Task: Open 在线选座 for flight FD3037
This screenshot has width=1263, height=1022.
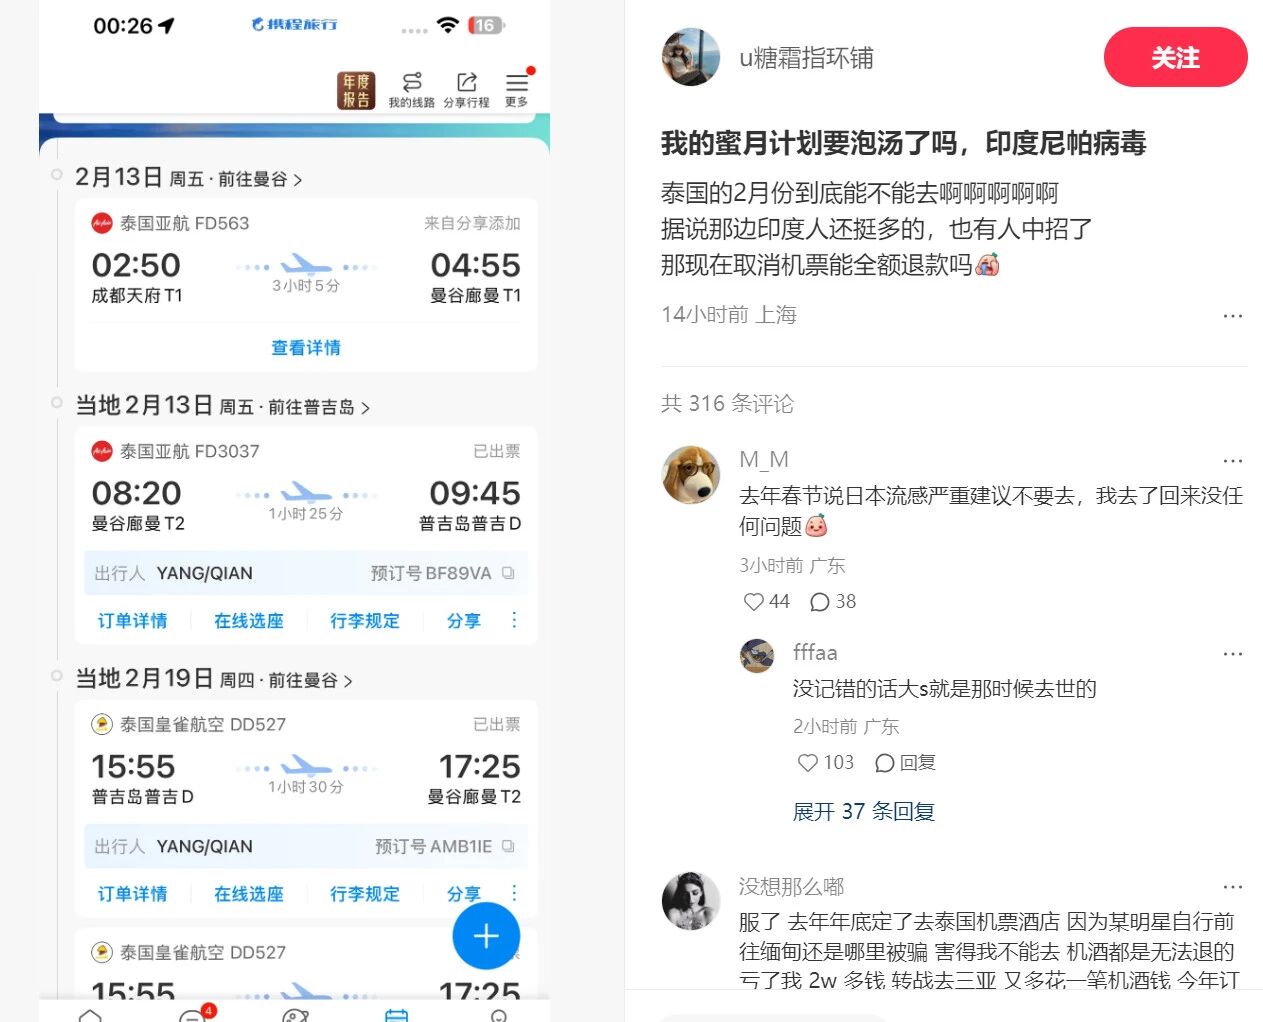Action: point(248,621)
